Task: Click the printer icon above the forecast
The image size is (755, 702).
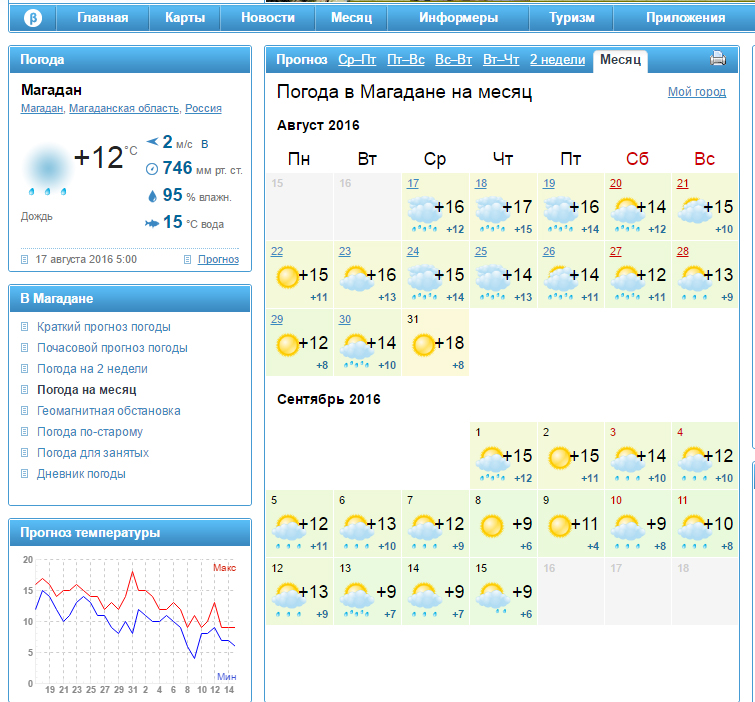Action: [x=717, y=59]
